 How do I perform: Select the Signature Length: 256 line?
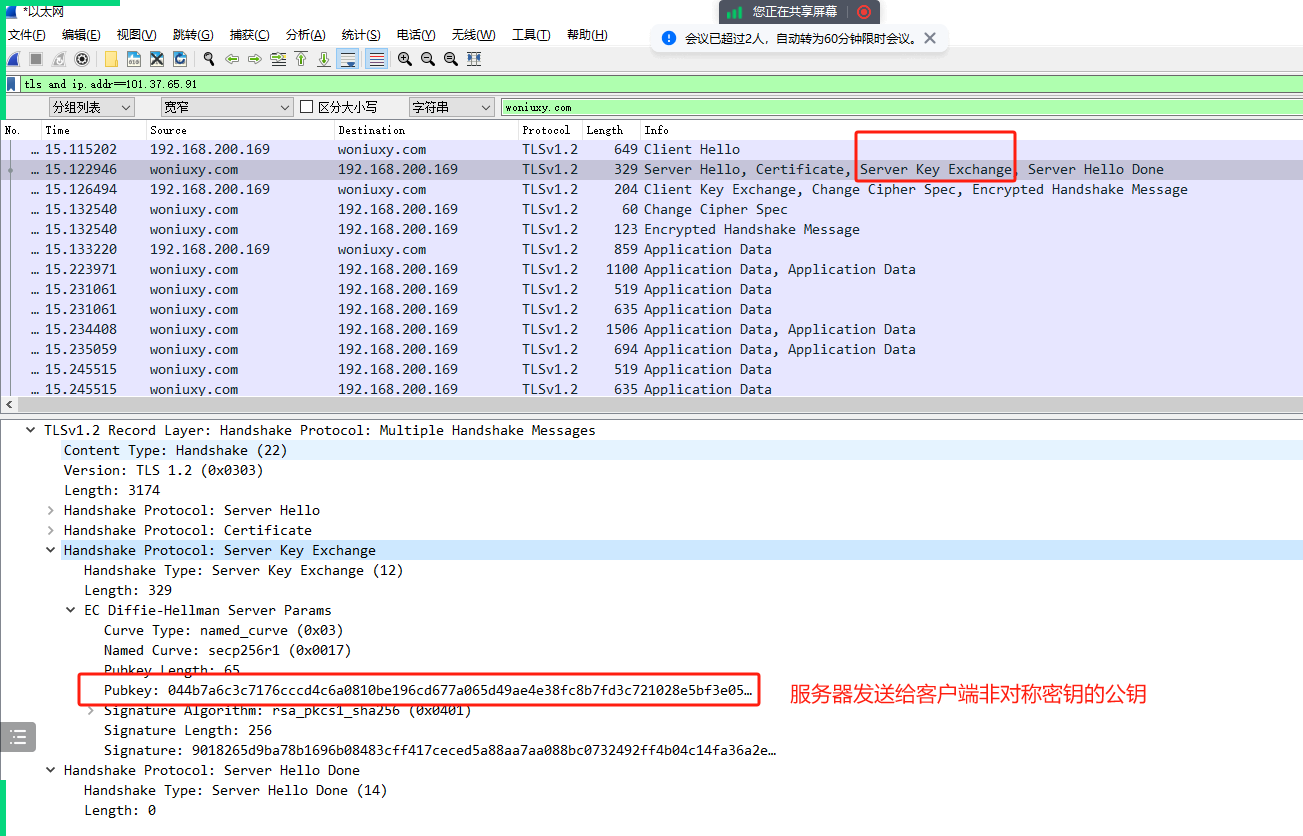click(x=188, y=730)
